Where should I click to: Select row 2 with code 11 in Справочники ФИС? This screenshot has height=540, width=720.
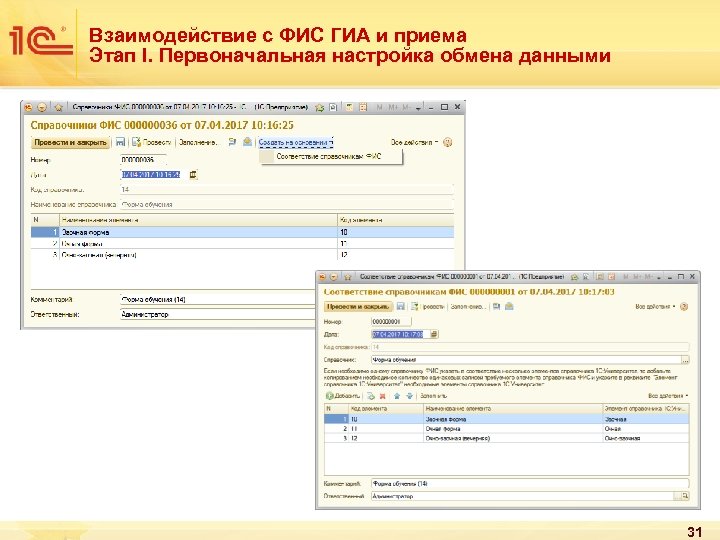[x=242, y=243]
